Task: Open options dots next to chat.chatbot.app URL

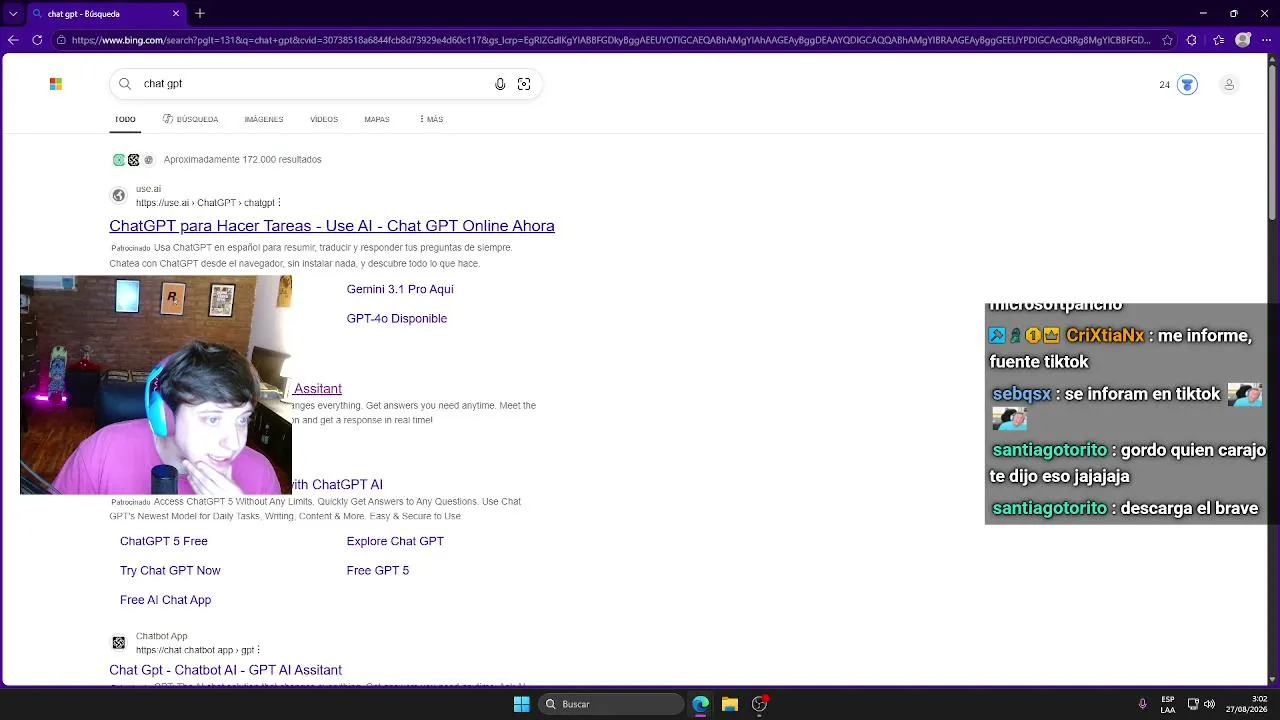Action: [259, 650]
